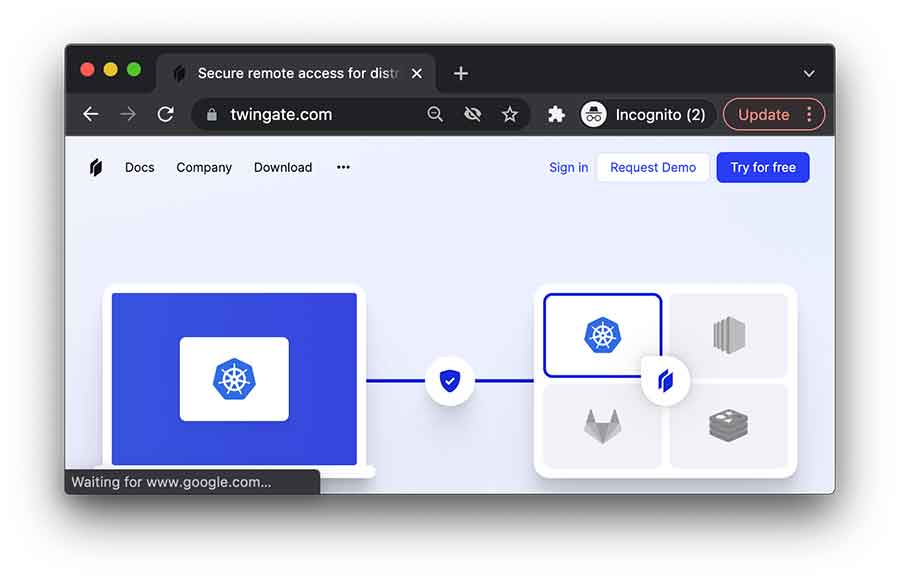The image size is (900, 580).
Task: Open Chrome's three-dot menu next to Update
Action: pyautogui.click(x=811, y=114)
